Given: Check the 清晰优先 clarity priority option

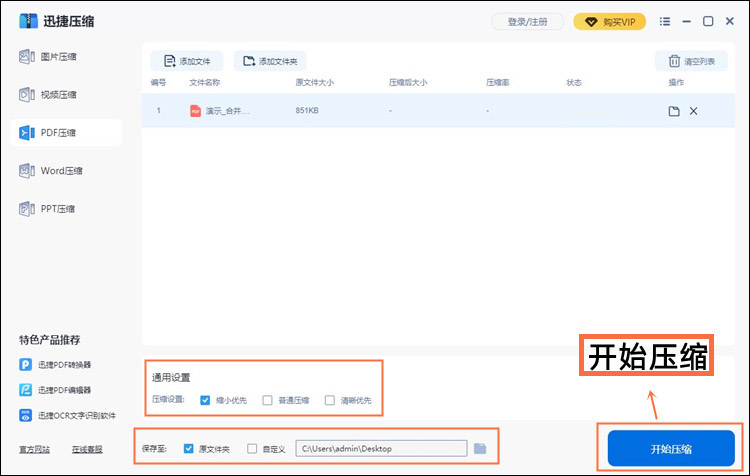Looking at the screenshot, I should point(329,400).
